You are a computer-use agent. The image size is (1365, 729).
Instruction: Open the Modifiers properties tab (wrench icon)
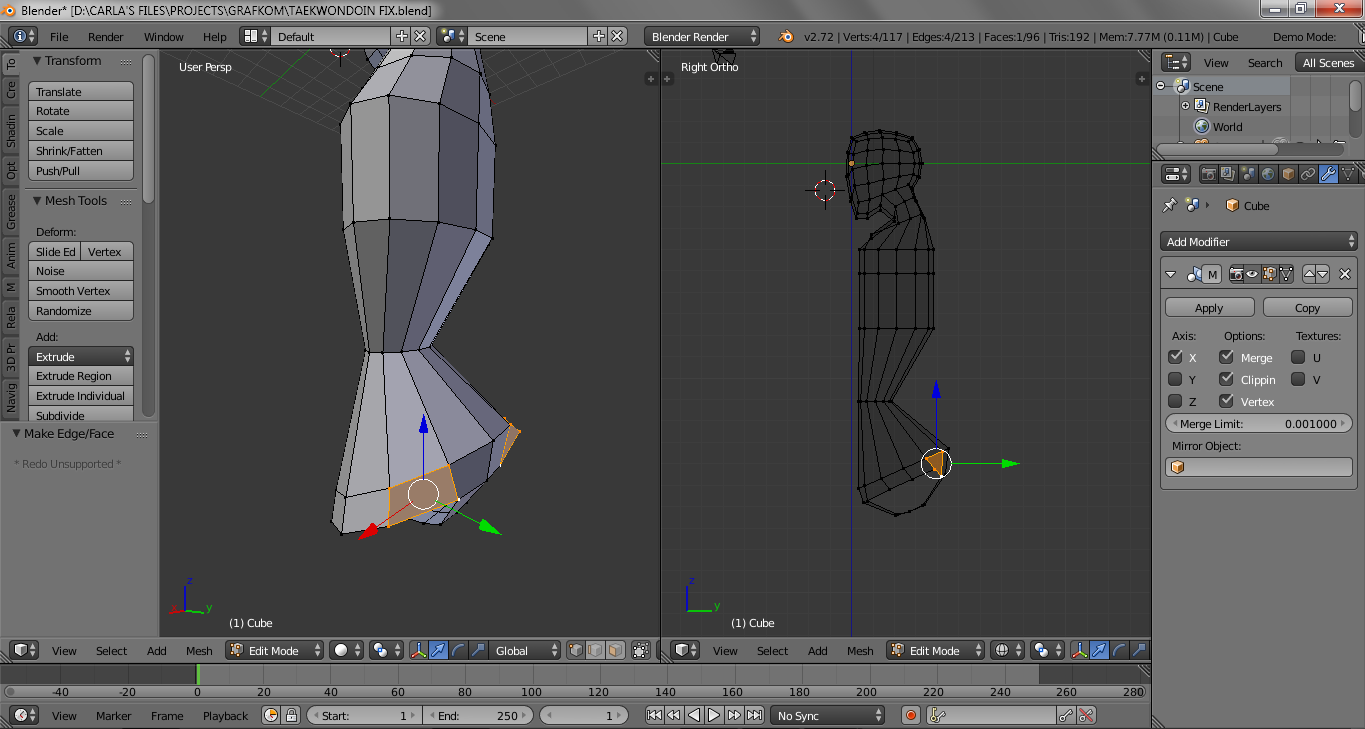(x=1328, y=174)
